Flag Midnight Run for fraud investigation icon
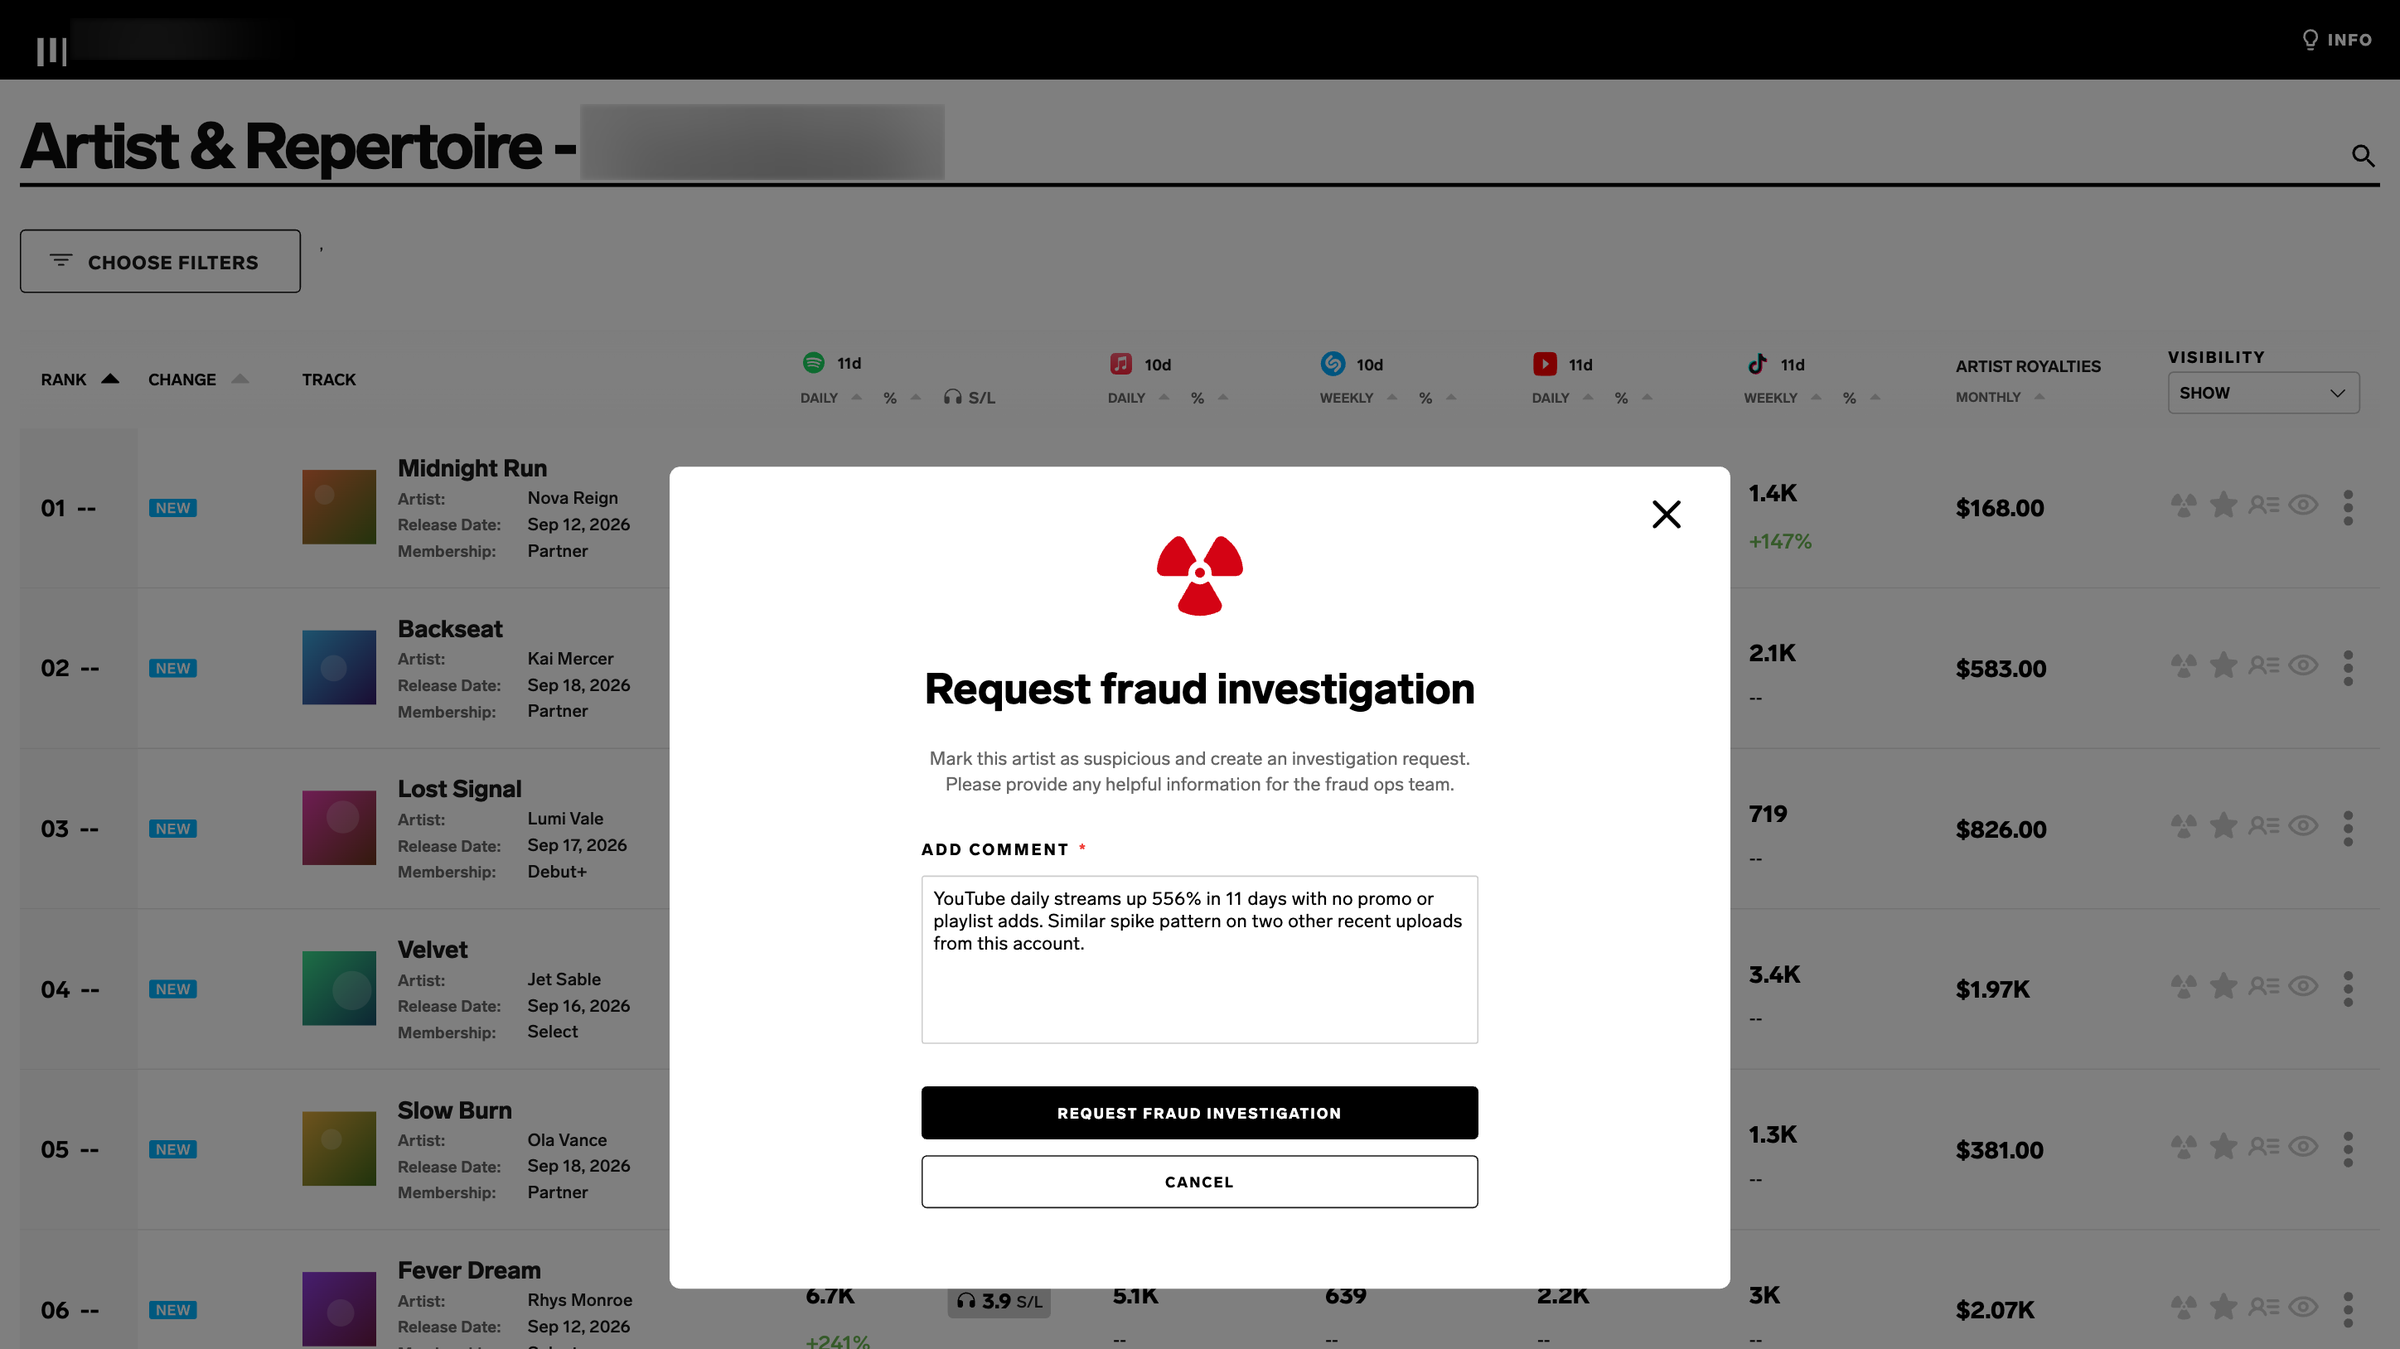The width and height of the screenshot is (2400, 1349). coord(2183,505)
